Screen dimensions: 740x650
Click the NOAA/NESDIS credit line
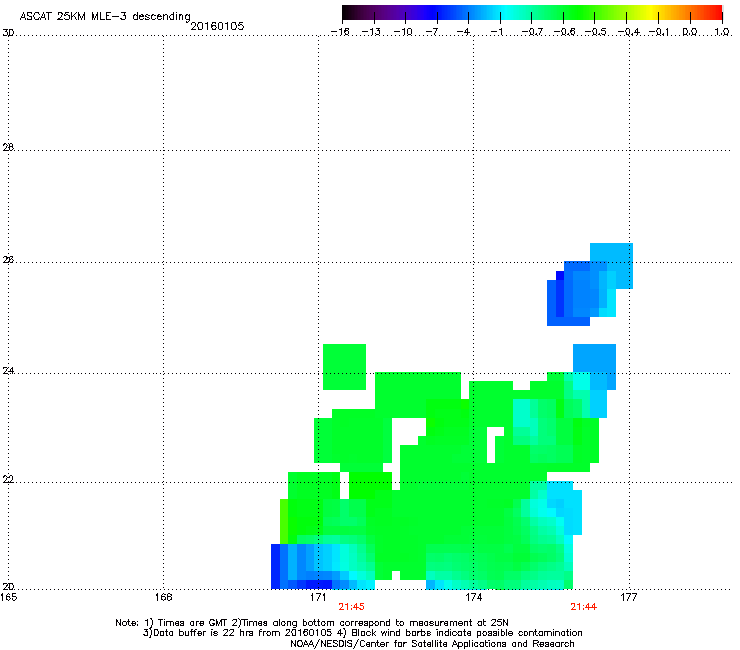(x=432, y=644)
